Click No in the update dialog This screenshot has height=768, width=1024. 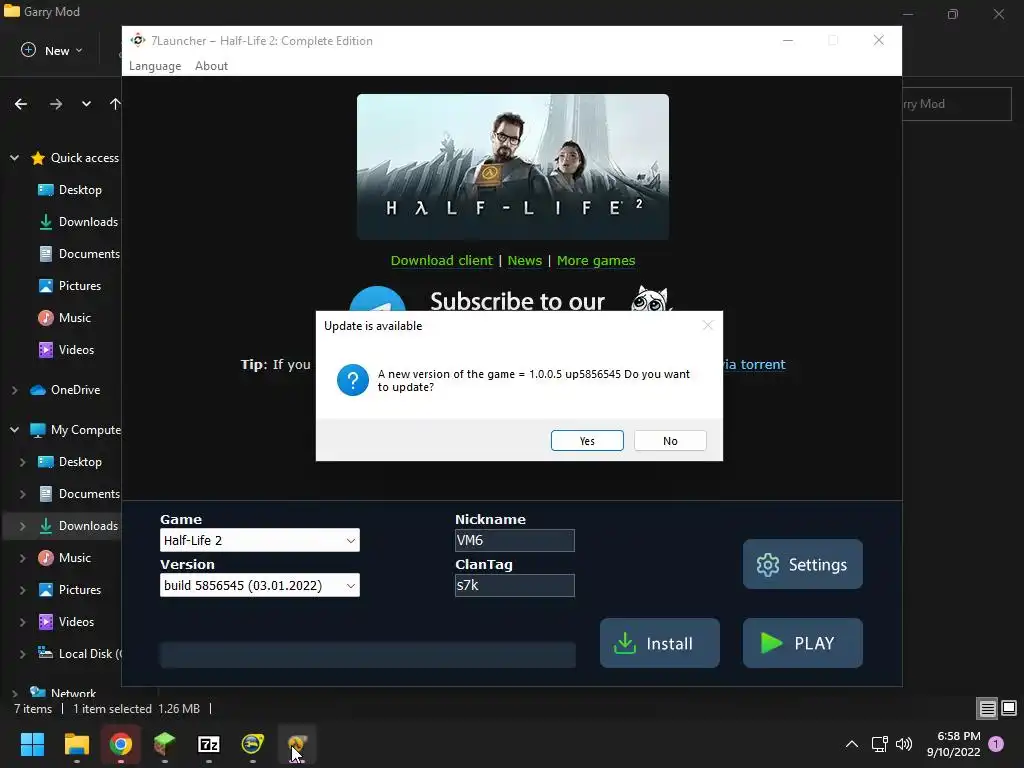click(x=670, y=441)
